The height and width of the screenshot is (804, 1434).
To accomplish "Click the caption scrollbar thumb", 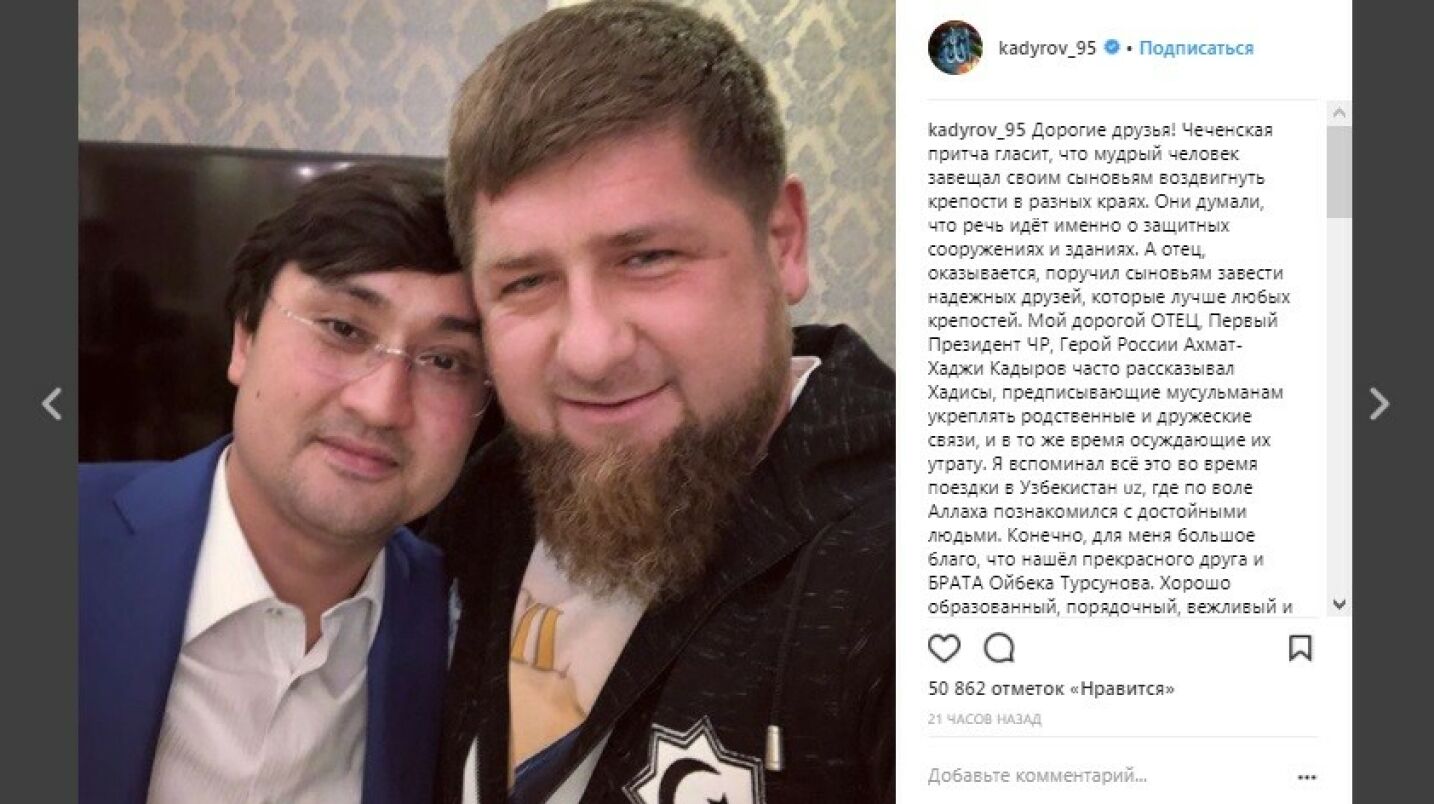I will click(x=1339, y=170).
